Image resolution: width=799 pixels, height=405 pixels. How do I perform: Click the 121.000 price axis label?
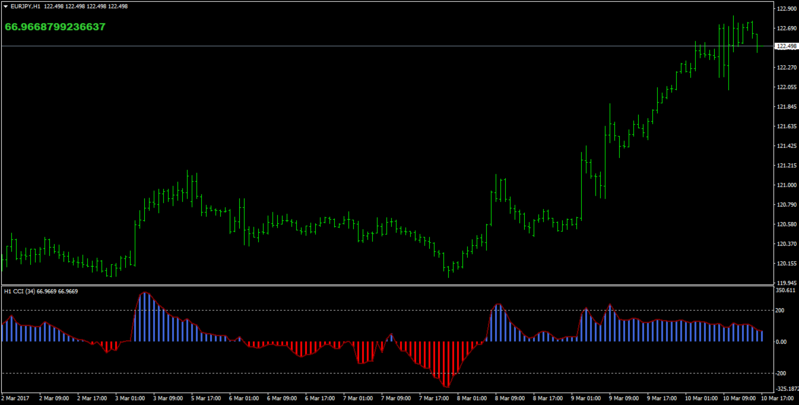pyautogui.click(x=787, y=185)
